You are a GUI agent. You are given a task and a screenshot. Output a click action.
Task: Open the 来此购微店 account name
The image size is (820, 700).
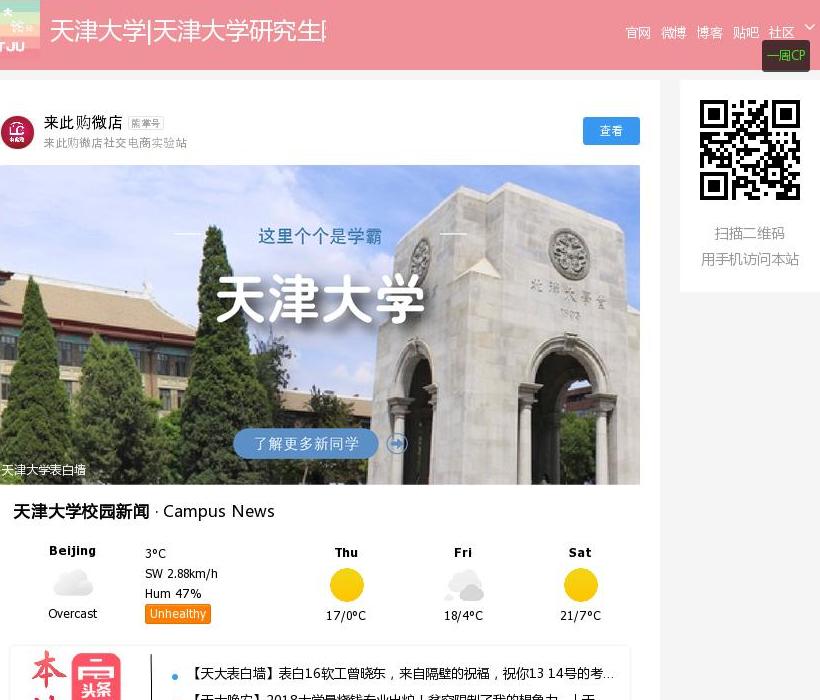point(83,123)
